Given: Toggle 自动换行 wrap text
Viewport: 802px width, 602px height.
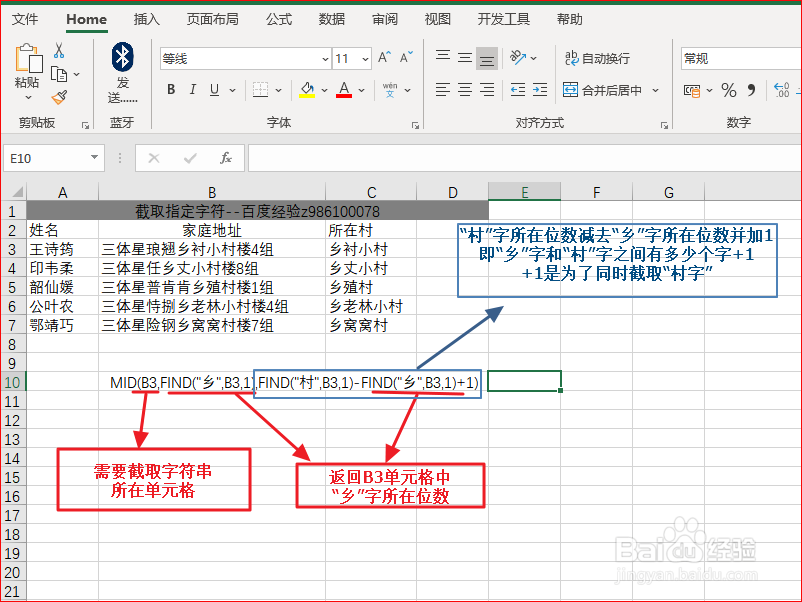Looking at the screenshot, I should [x=597, y=58].
